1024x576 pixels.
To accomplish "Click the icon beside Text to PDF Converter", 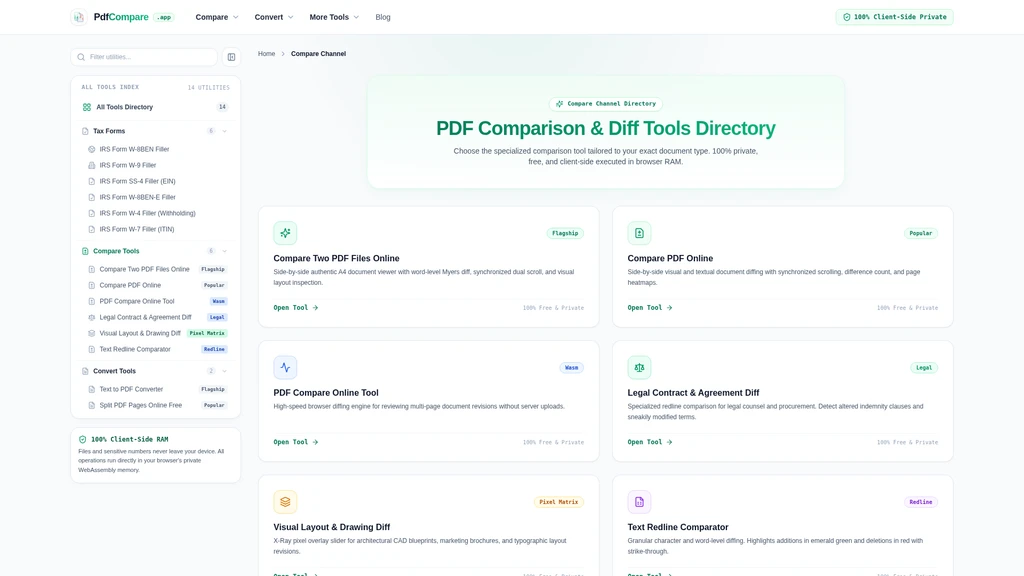I will 91,389.
